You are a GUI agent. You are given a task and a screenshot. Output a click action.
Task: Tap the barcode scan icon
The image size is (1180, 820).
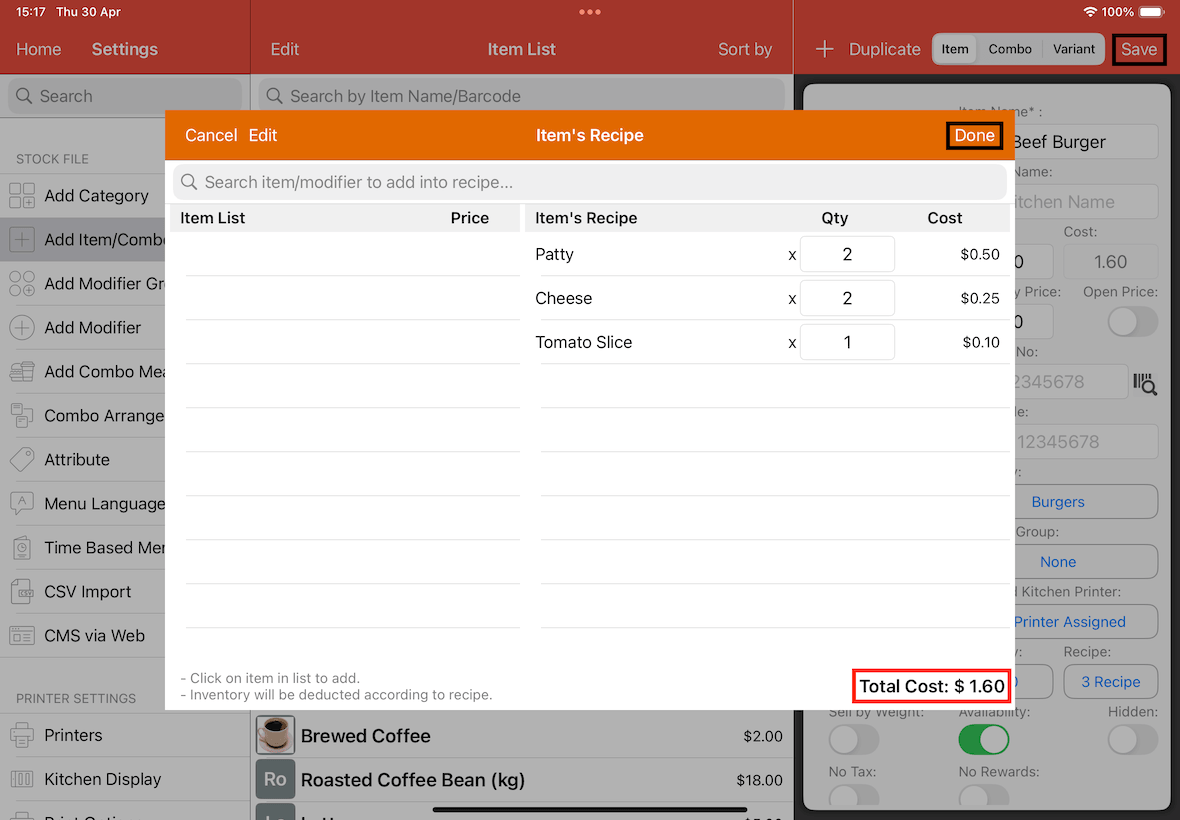[x=1145, y=383]
